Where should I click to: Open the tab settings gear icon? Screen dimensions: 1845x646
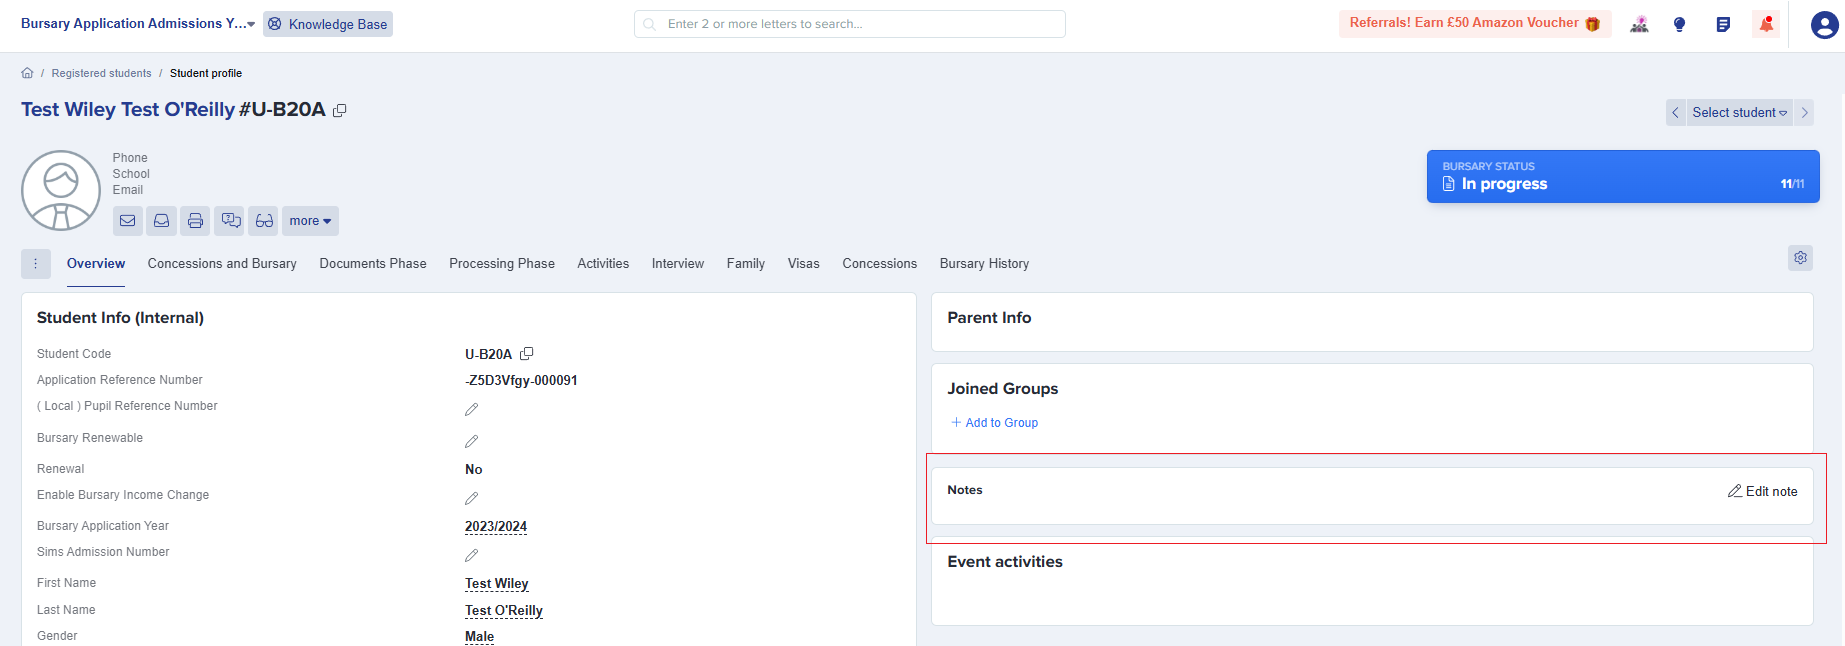pyautogui.click(x=1800, y=258)
